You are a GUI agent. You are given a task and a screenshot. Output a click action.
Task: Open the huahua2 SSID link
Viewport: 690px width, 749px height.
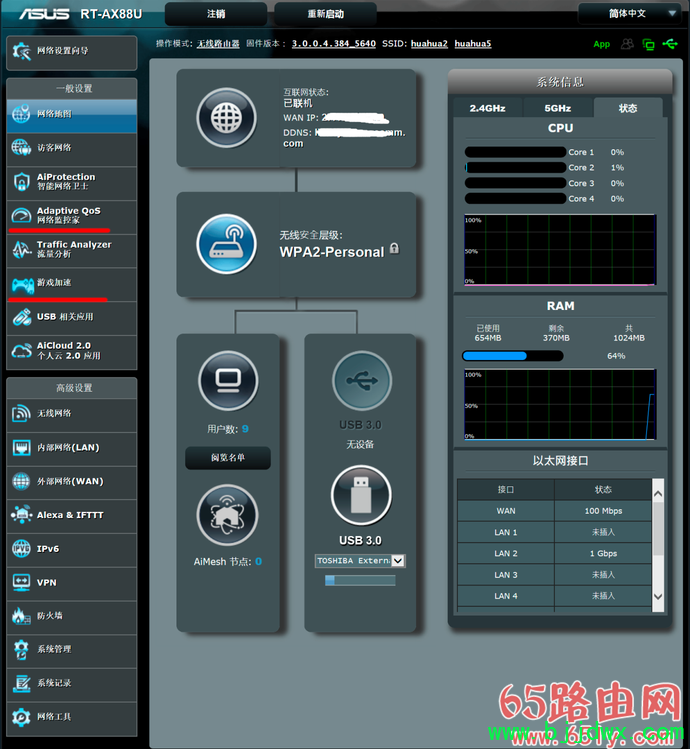tap(429, 43)
